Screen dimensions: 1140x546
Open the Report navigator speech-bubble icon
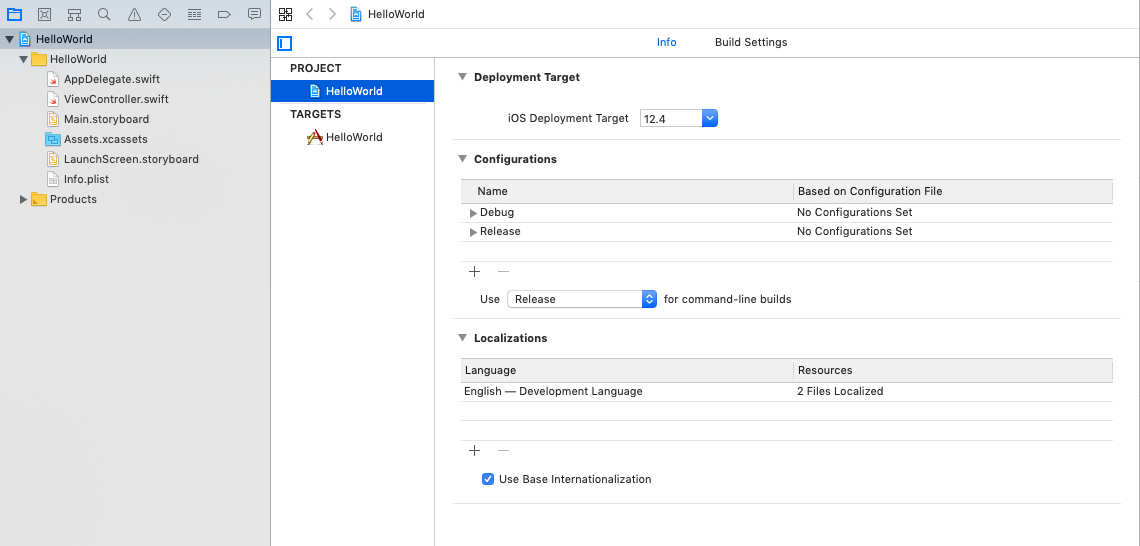[254, 15]
